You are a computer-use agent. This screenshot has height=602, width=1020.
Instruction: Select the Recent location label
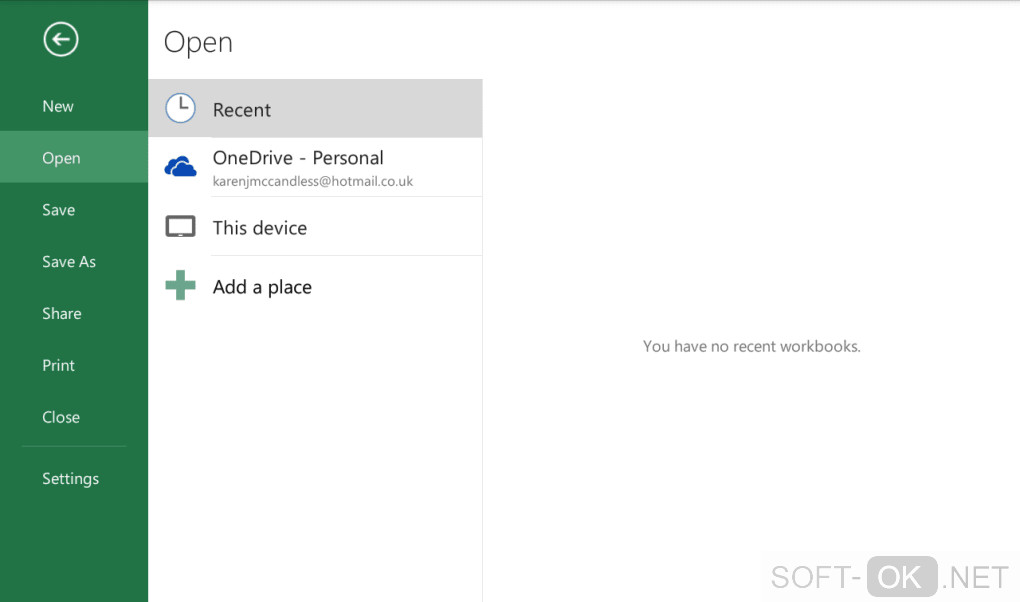[x=242, y=110]
